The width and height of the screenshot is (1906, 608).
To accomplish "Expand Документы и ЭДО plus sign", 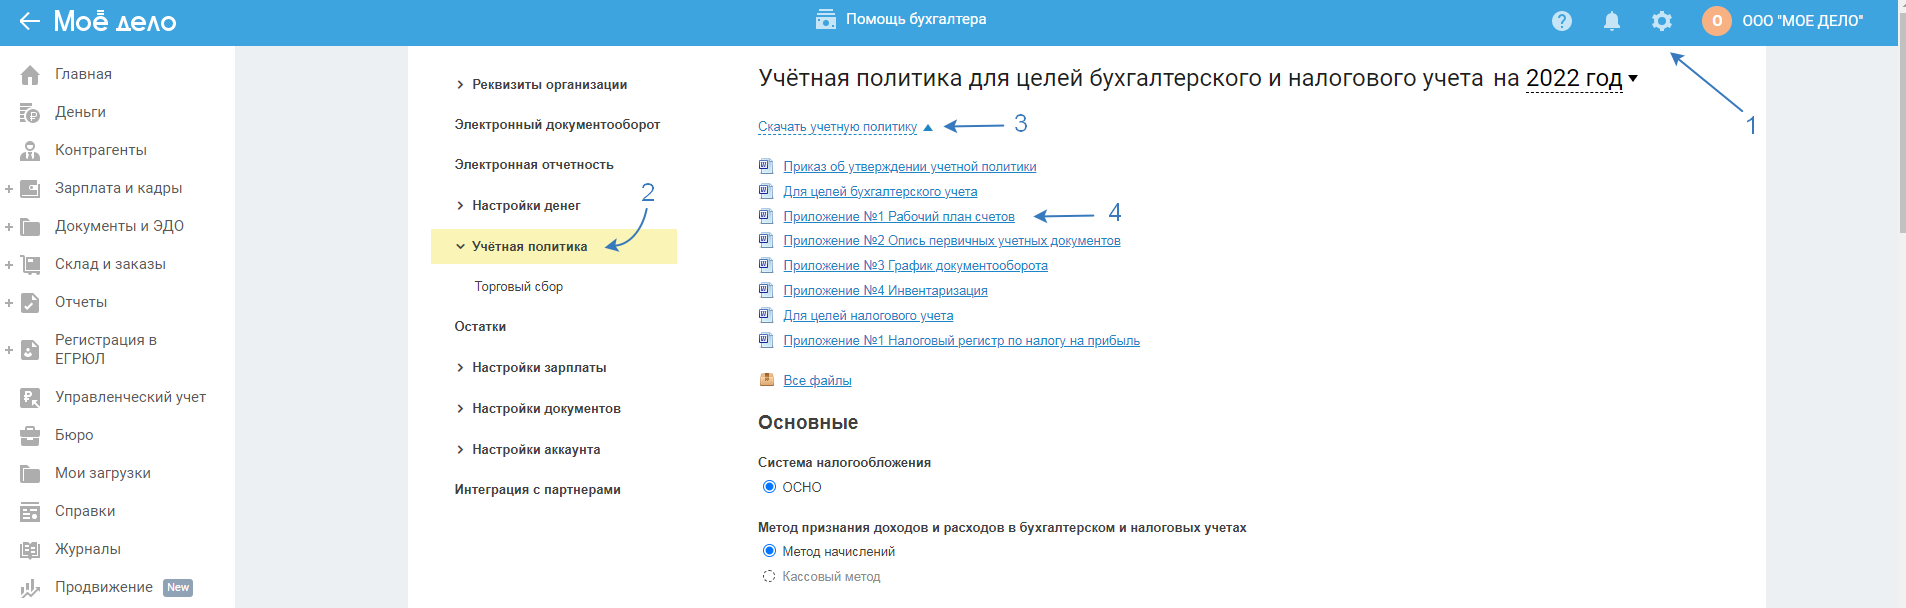I will pos(9,227).
